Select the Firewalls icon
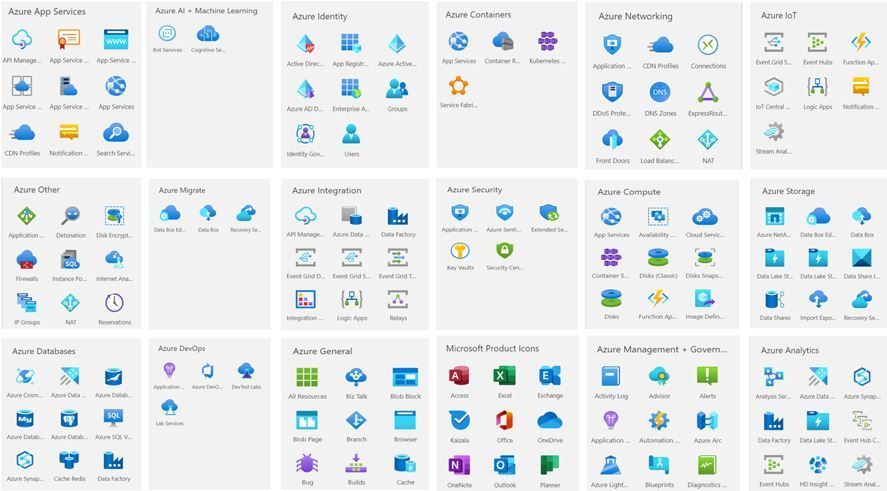Screen dimensions: 887x491 coord(27,260)
